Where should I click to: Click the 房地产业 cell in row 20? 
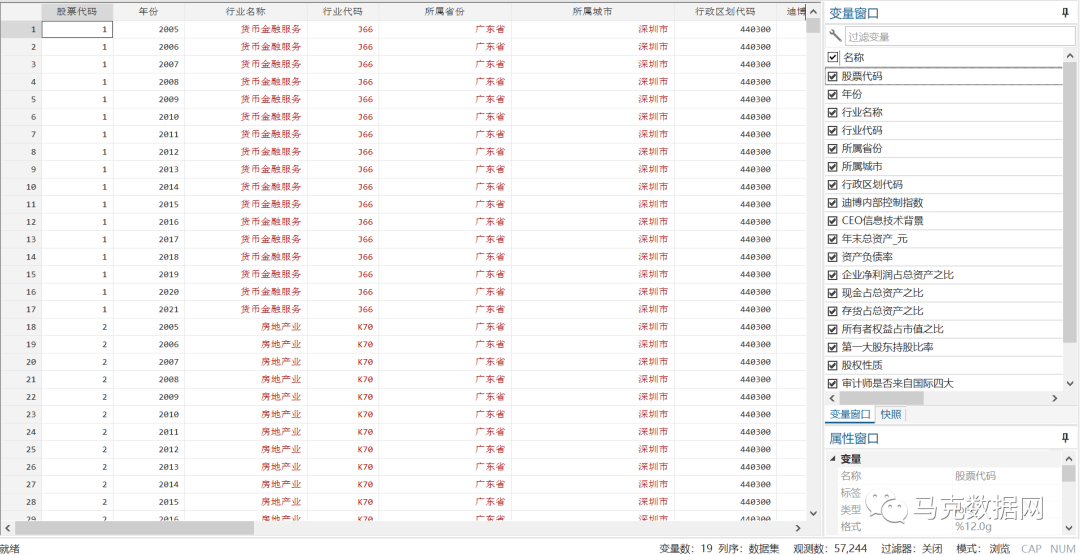pyautogui.click(x=246, y=362)
